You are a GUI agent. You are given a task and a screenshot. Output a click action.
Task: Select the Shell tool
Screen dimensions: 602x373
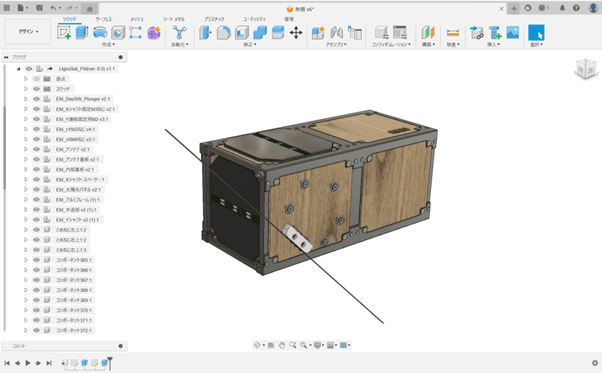tap(242, 33)
